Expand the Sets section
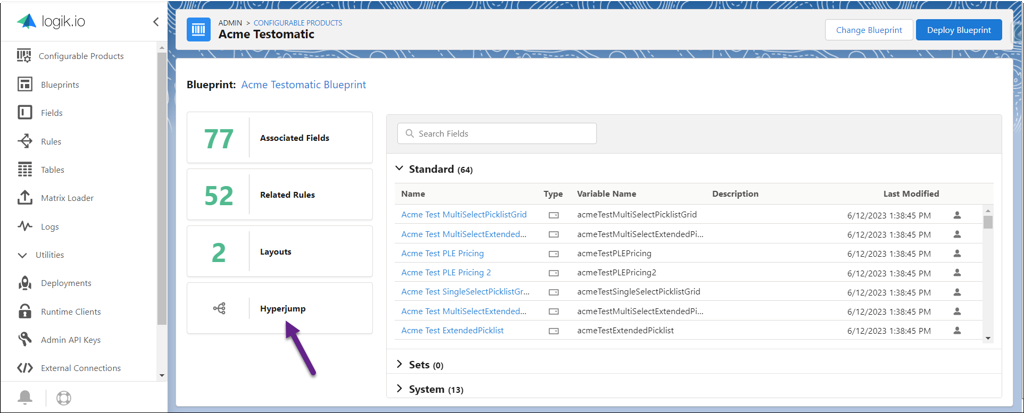Viewport: 1024px width, 413px height. pos(400,364)
